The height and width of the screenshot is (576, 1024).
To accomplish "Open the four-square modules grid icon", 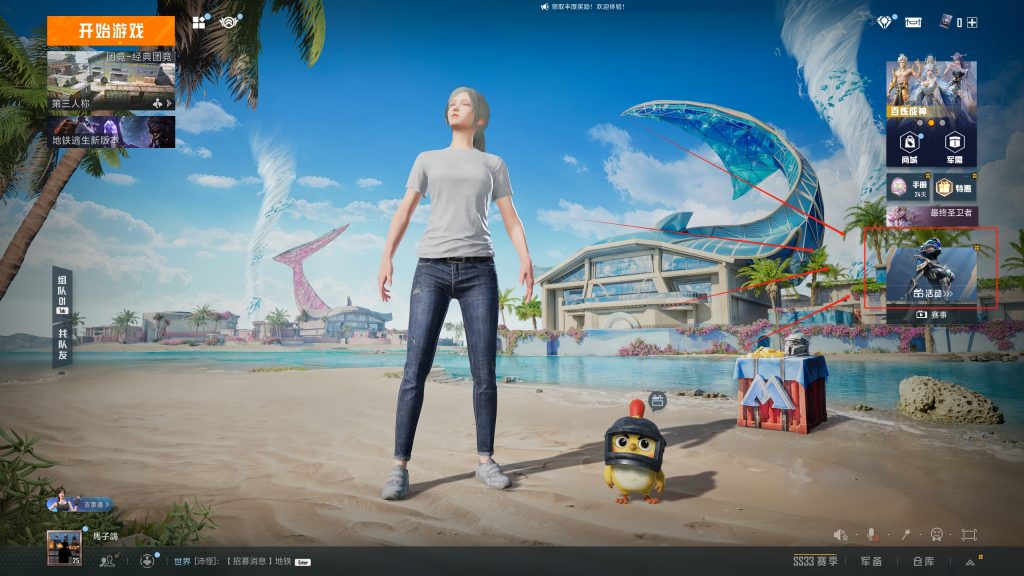I will [x=199, y=22].
